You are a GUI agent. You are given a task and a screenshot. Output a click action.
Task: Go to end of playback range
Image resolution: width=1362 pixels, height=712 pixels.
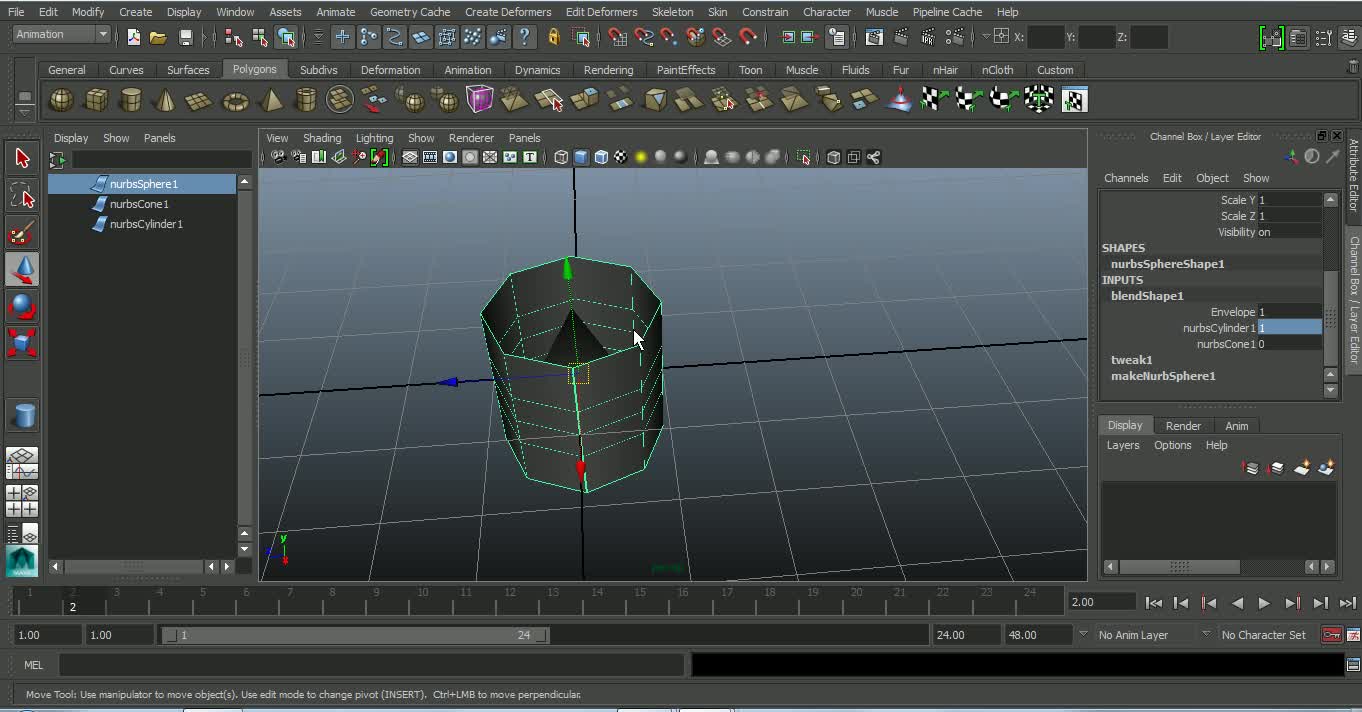(x=1348, y=603)
